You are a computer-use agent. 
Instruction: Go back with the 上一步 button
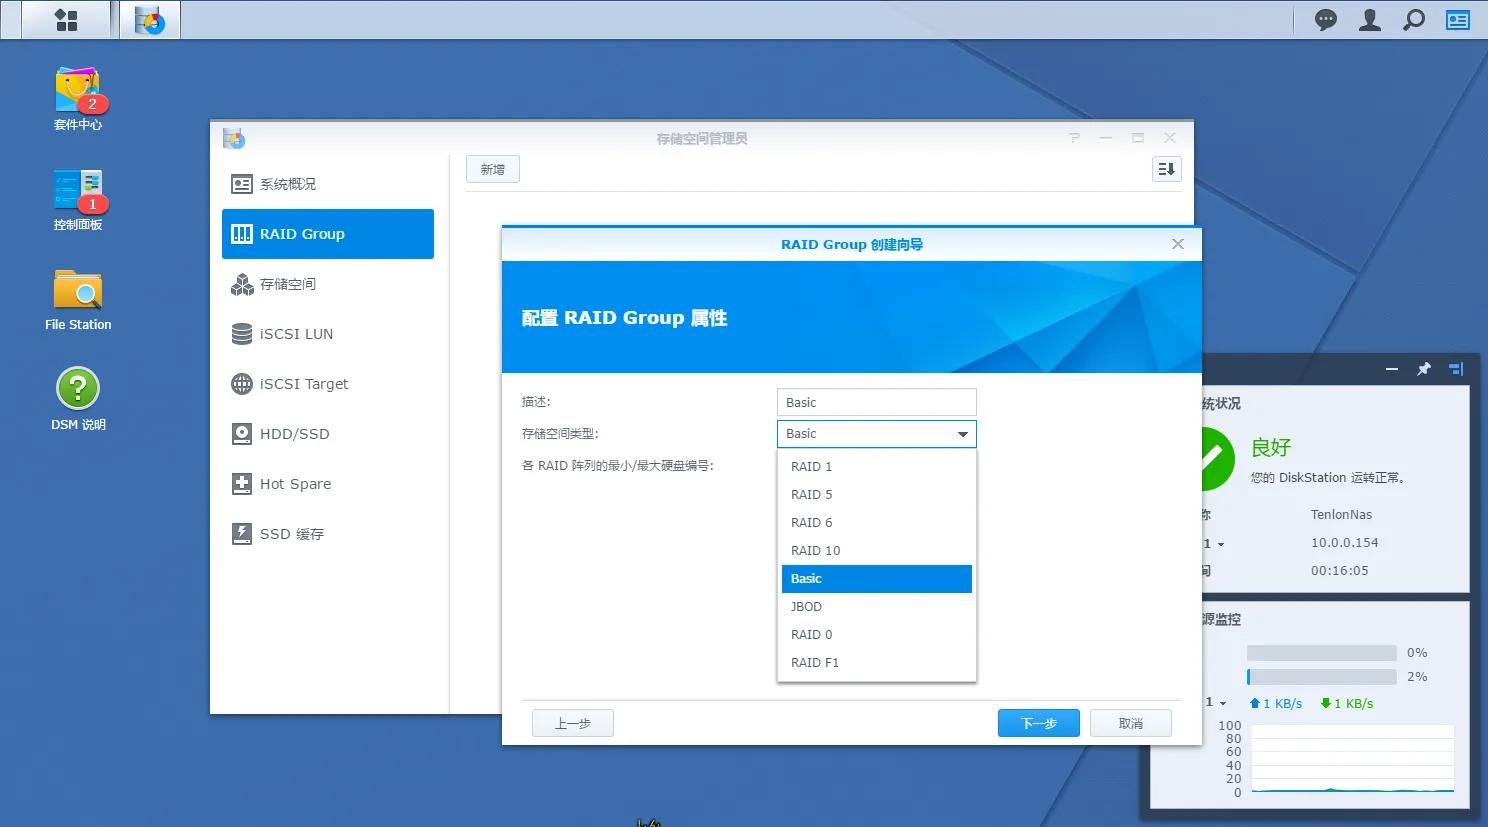coord(572,723)
